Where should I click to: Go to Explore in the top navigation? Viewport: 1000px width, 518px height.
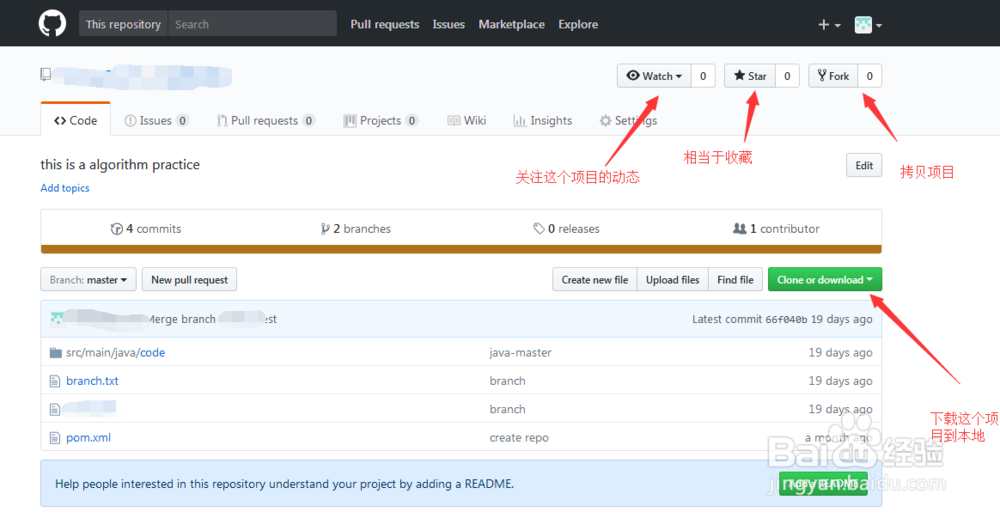tap(578, 24)
